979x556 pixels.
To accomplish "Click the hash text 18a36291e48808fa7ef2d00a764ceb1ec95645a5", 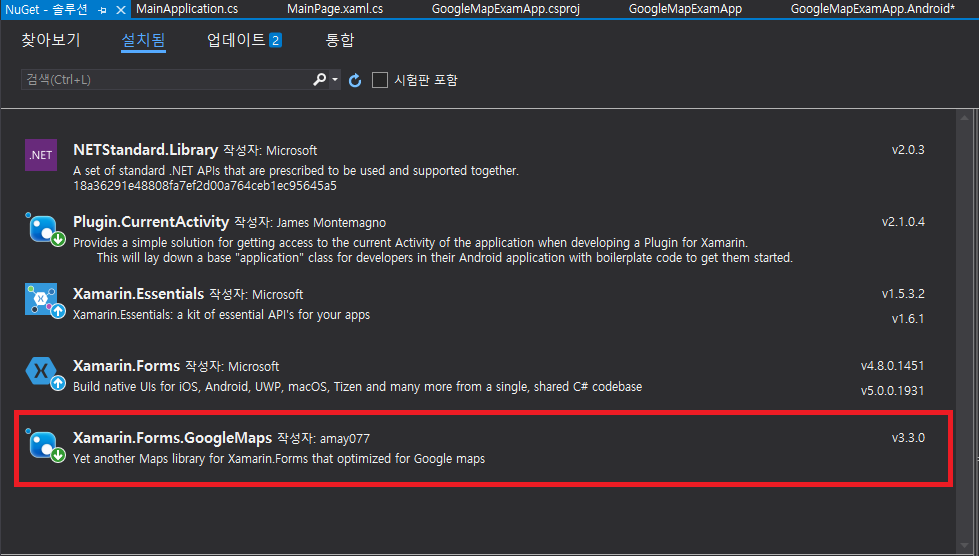I will (x=205, y=186).
